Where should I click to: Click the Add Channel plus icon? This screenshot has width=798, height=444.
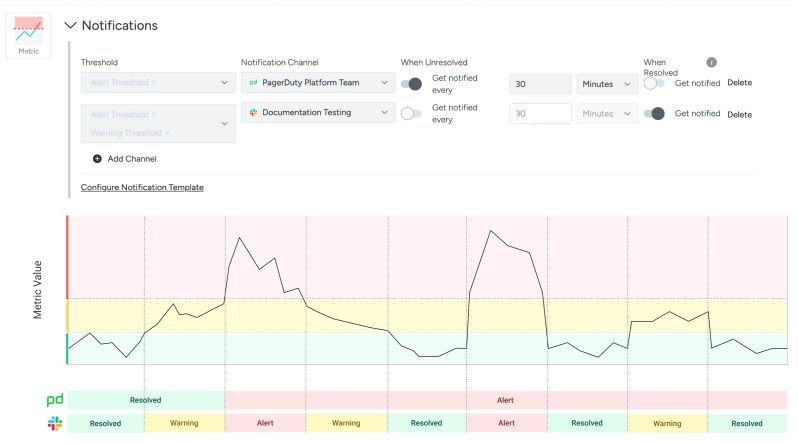click(x=97, y=159)
